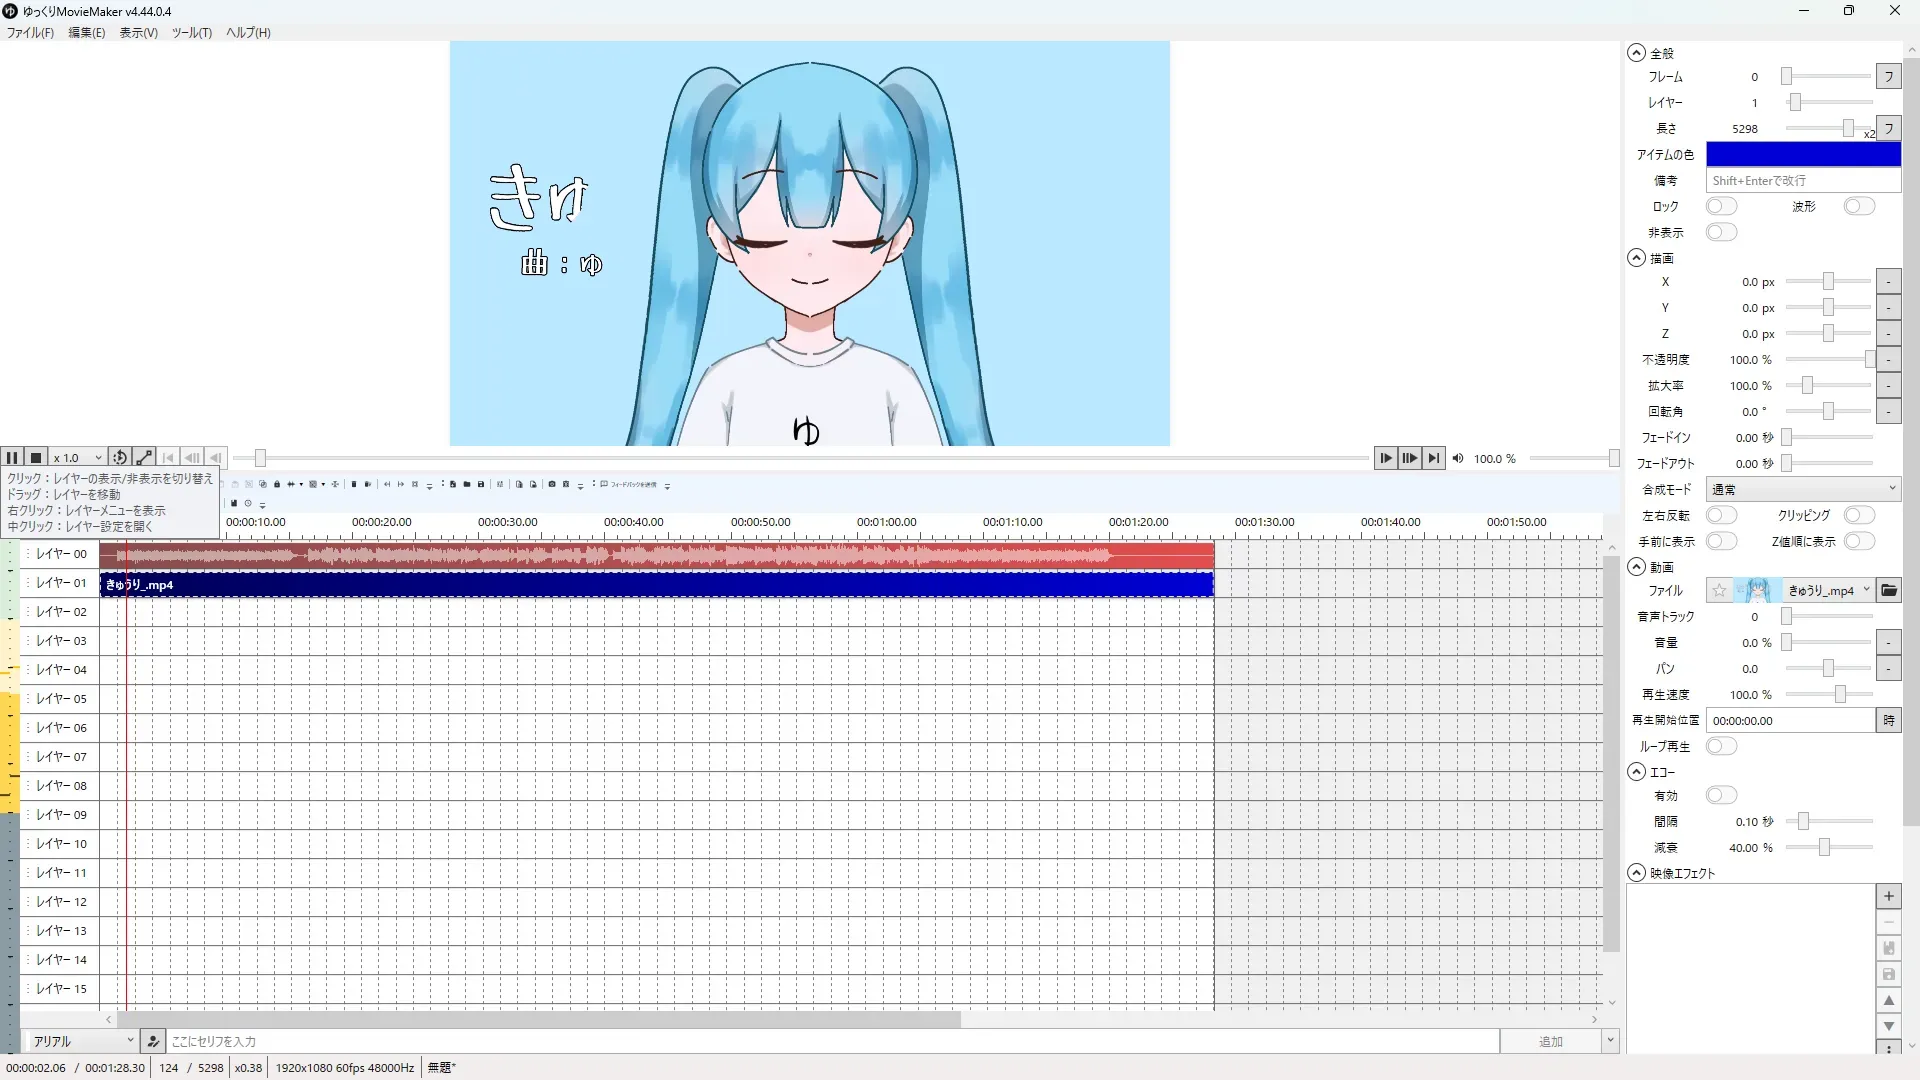This screenshot has height=1080, width=1920.
Task: Click the save project floppy icon
Action: coord(481,484)
